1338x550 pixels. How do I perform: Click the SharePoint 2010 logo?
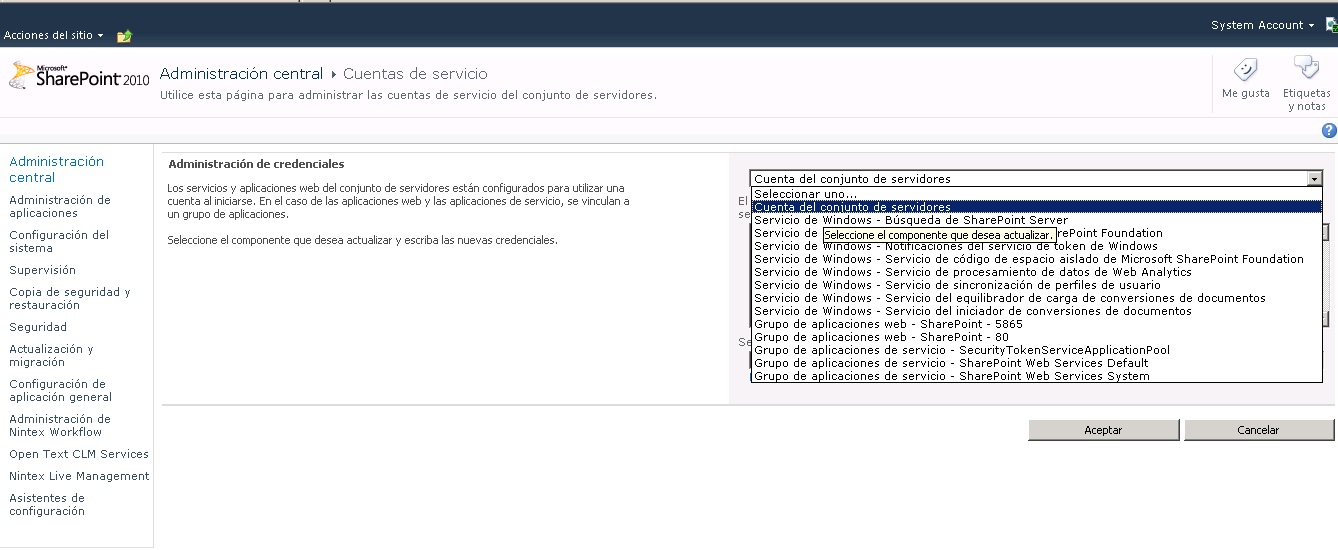(x=79, y=77)
